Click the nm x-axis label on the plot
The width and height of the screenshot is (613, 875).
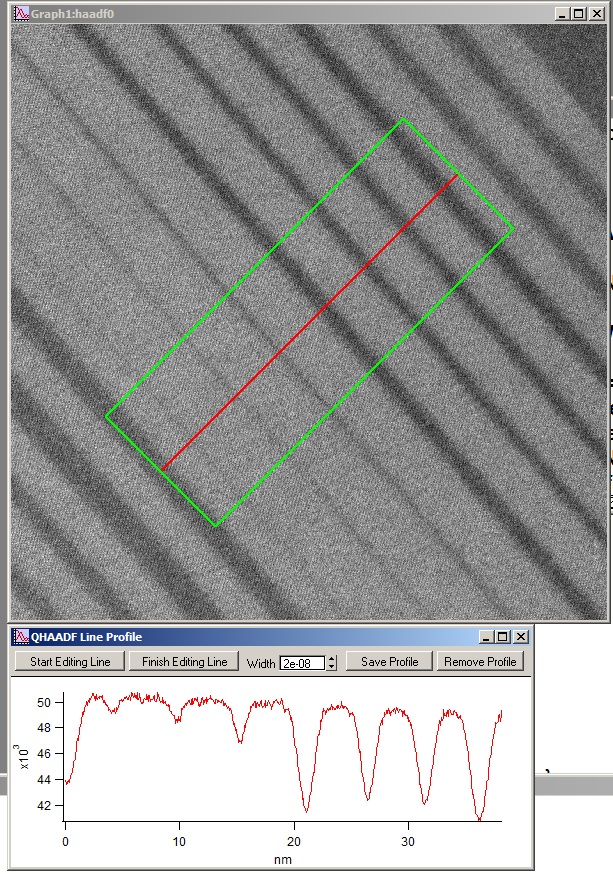282,858
